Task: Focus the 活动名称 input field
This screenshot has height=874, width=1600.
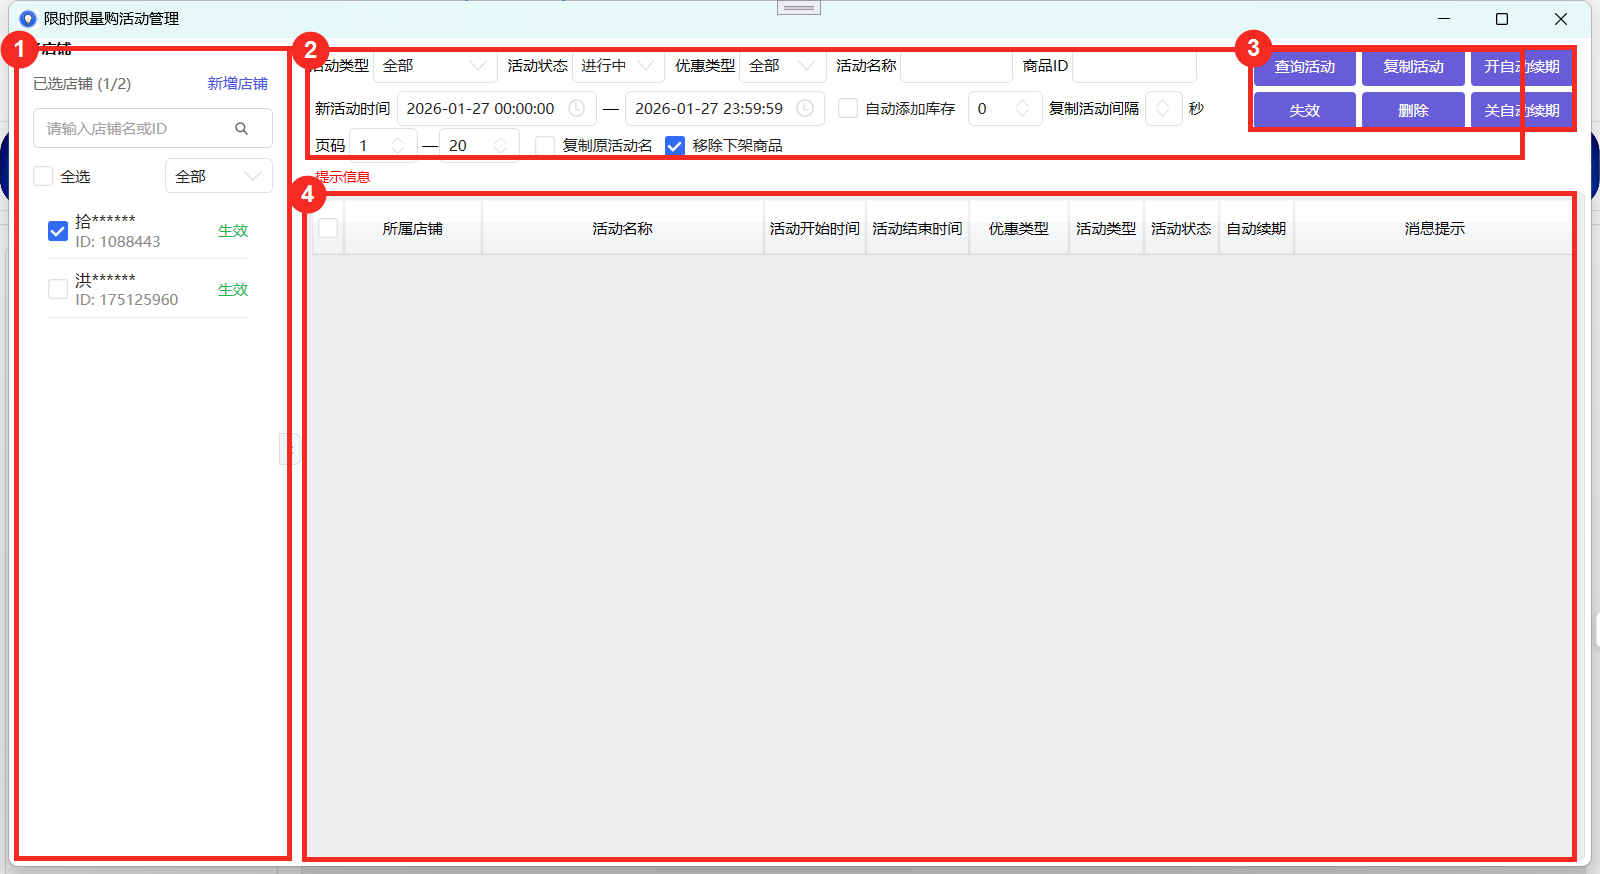Action: [x=956, y=66]
